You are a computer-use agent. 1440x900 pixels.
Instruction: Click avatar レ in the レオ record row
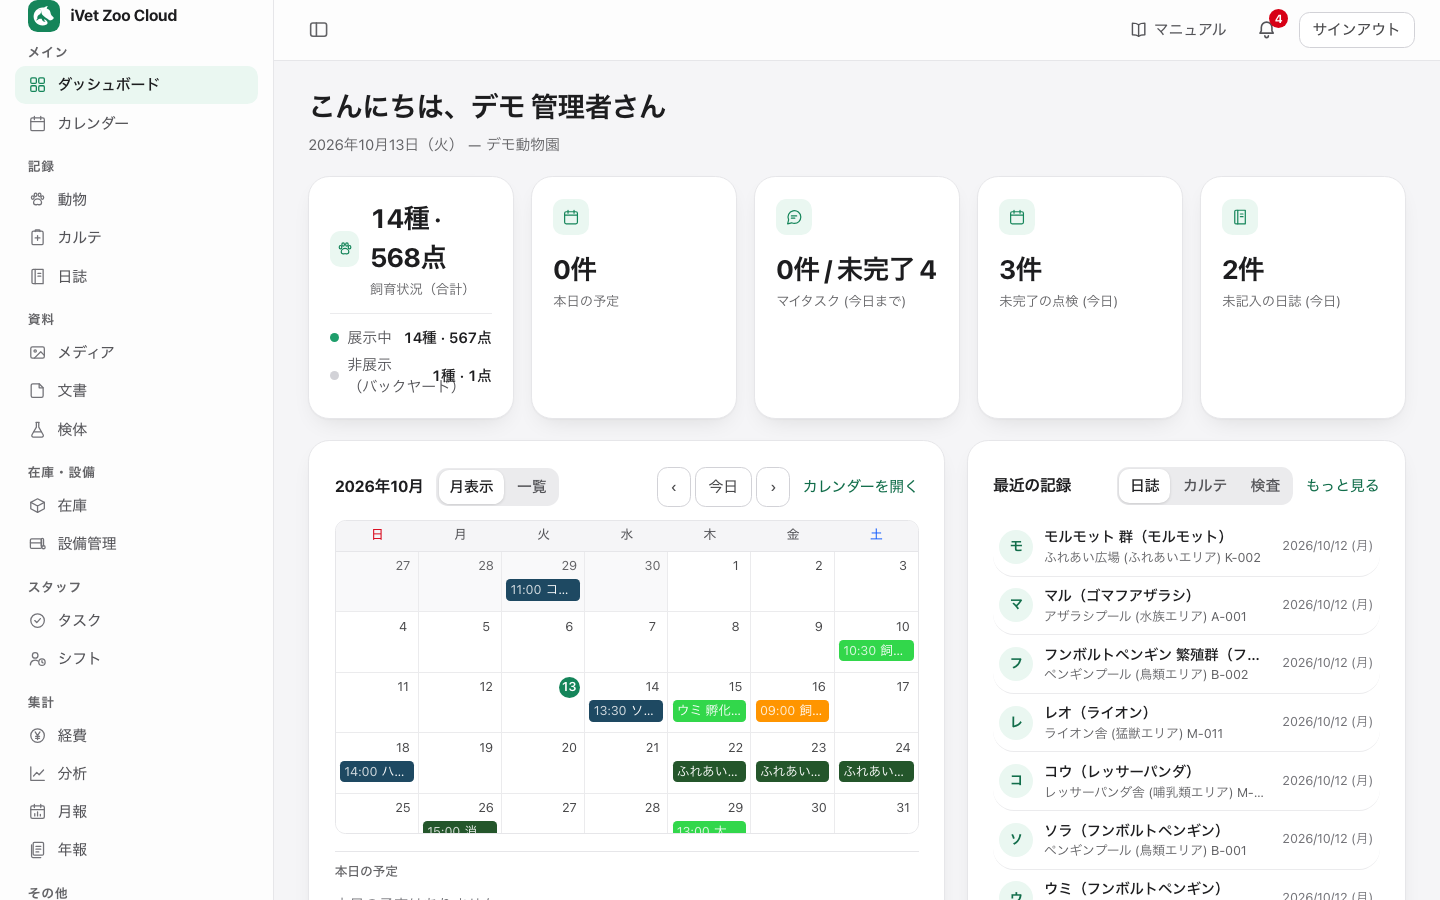pyautogui.click(x=1016, y=722)
